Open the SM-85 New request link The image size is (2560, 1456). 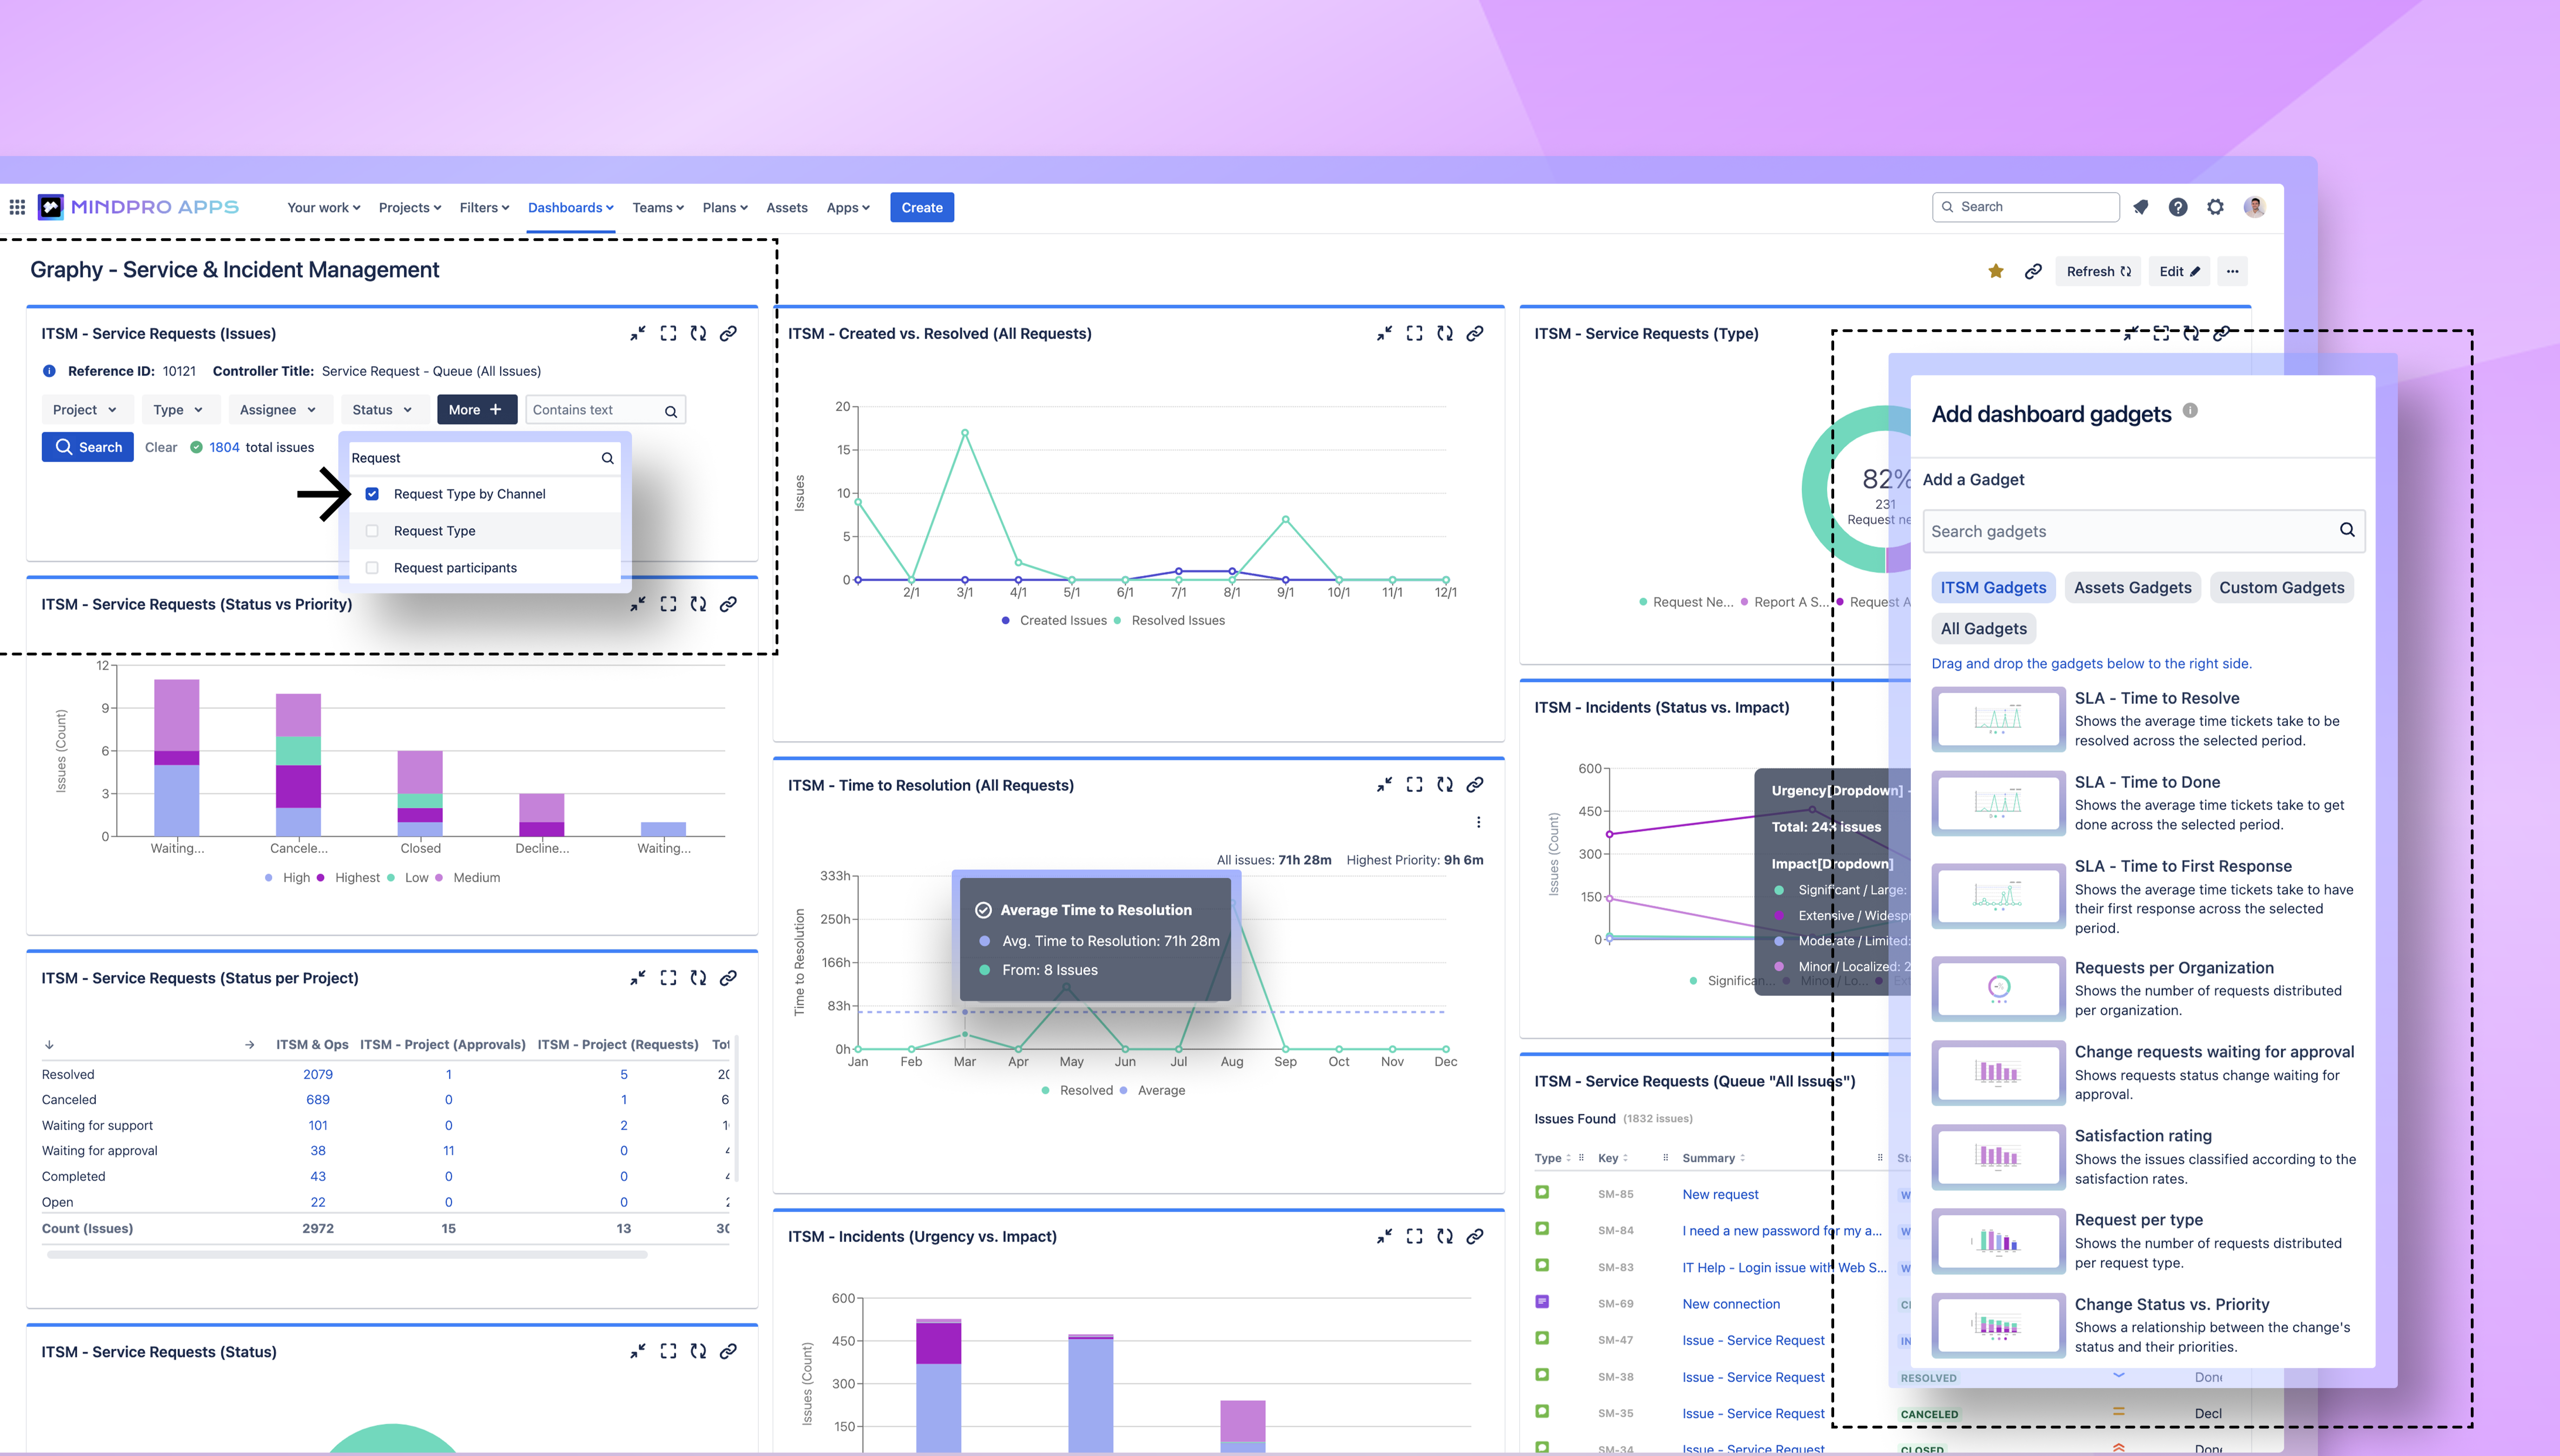1720,1194
